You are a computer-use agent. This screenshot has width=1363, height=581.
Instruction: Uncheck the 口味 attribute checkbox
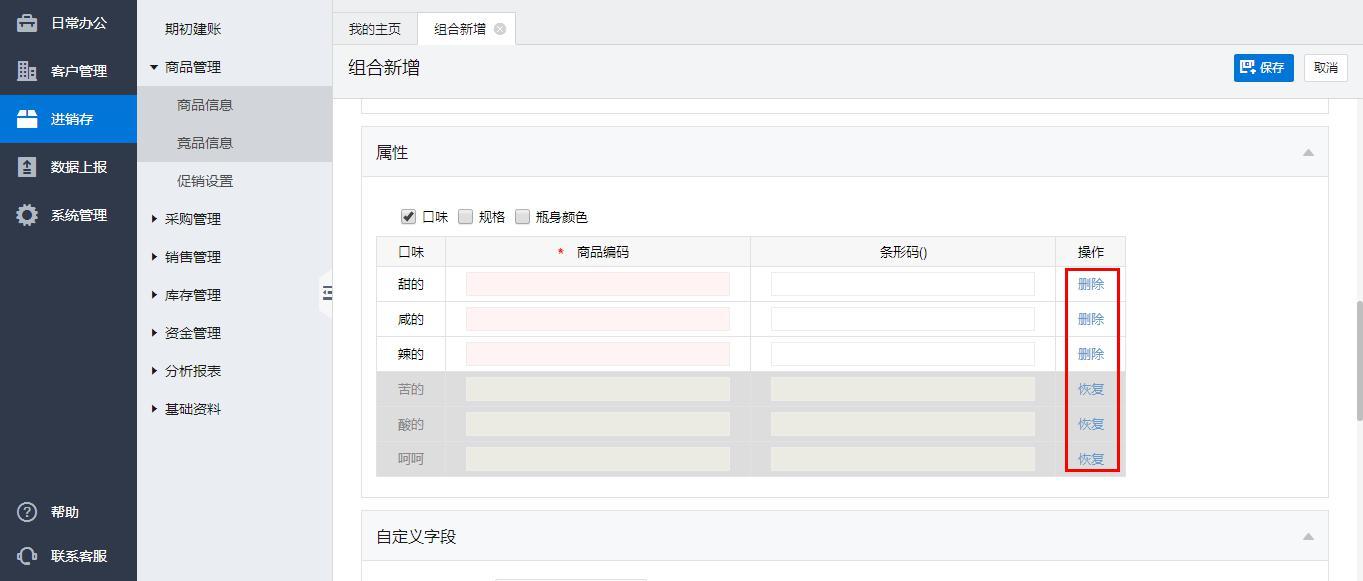click(408, 216)
